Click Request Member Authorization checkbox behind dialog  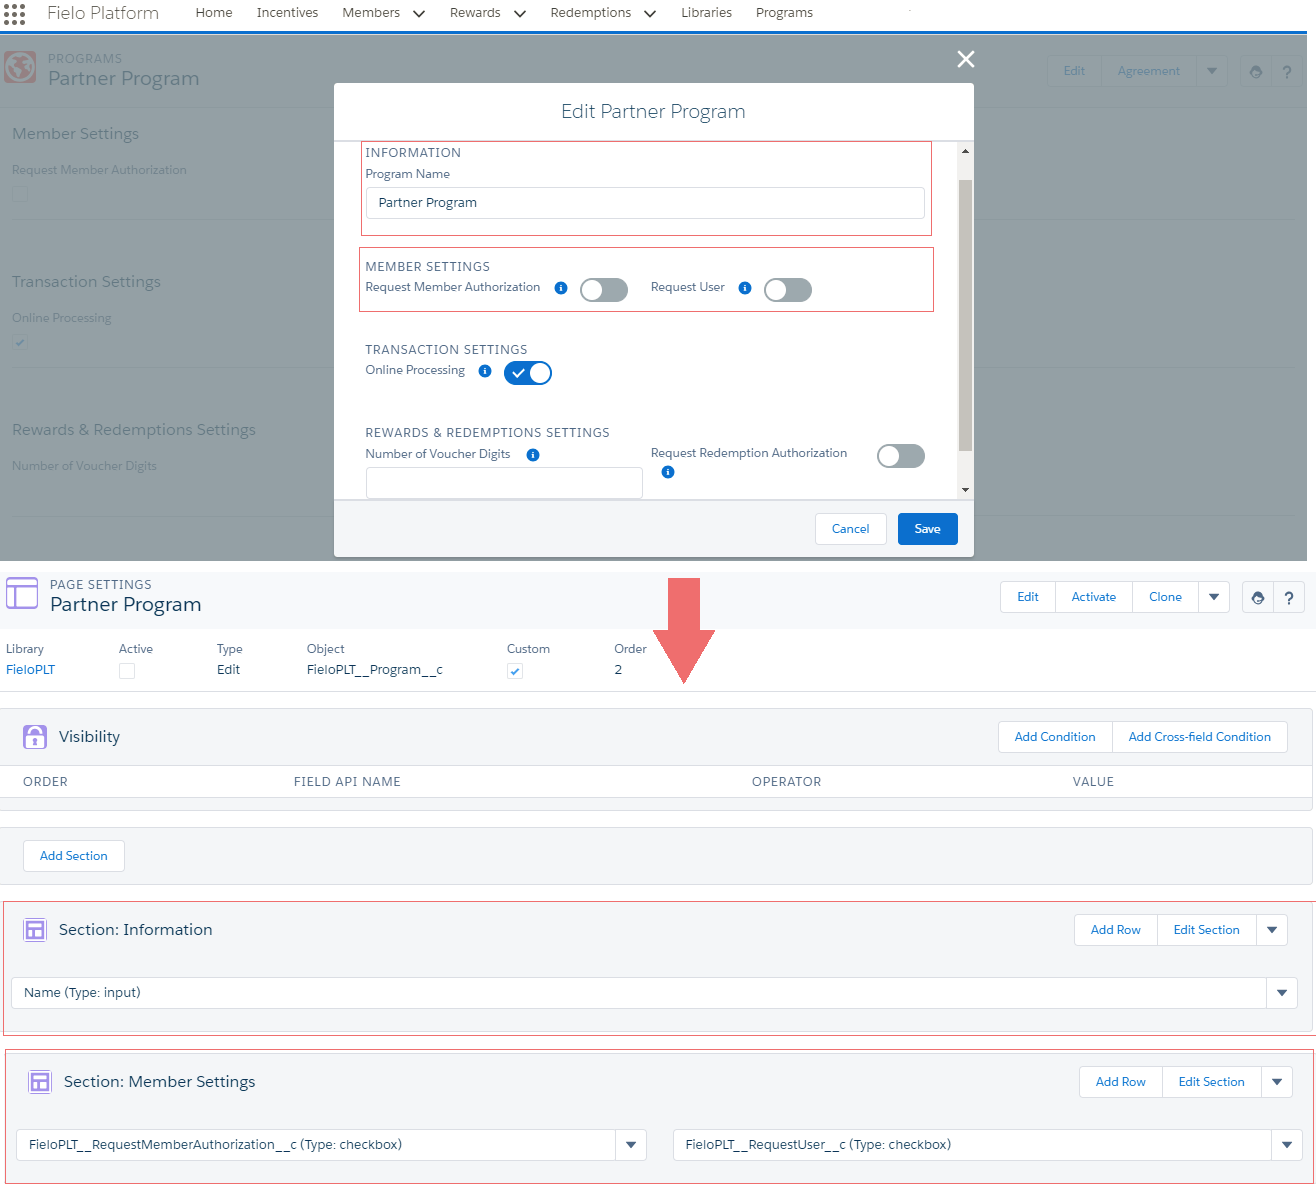(x=20, y=194)
